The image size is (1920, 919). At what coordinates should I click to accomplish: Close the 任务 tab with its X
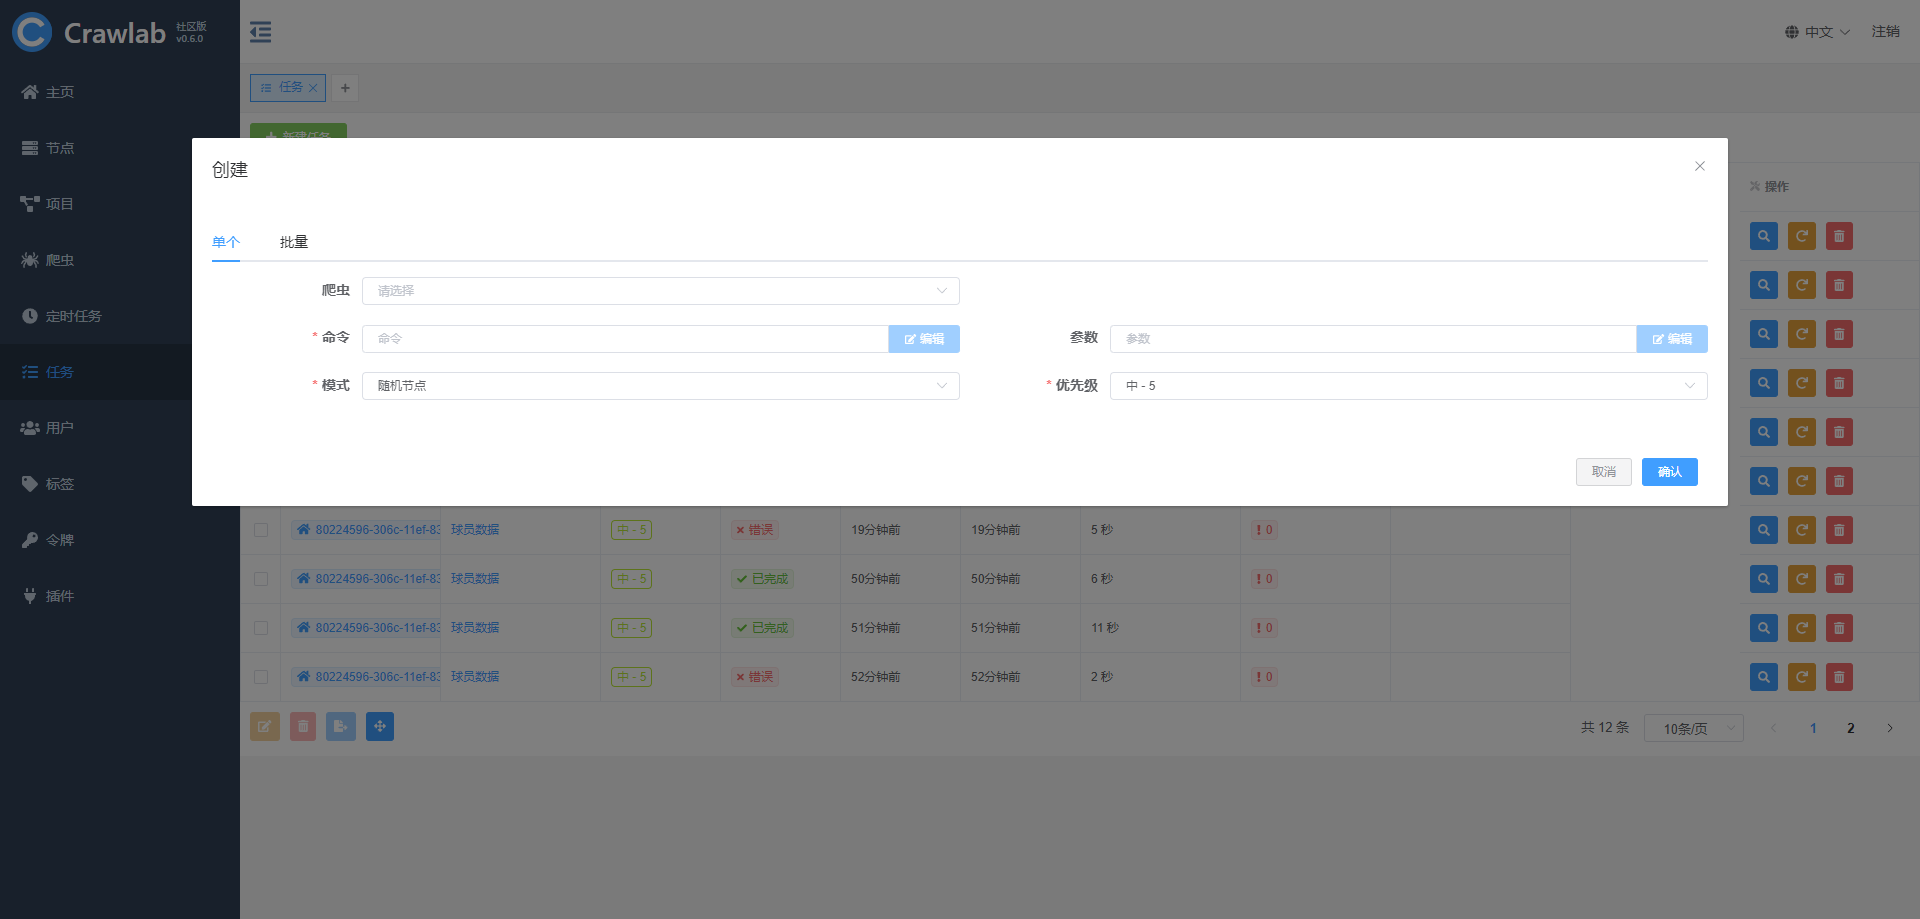click(x=313, y=88)
